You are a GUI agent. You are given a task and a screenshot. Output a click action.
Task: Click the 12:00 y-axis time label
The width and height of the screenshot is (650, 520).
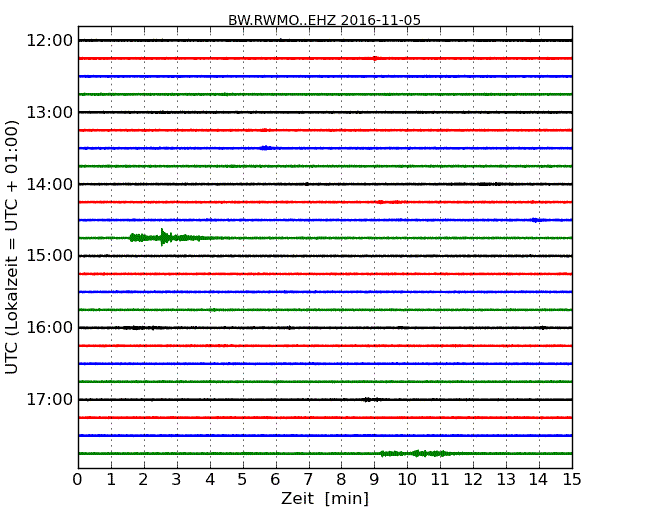click(x=49, y=41)
